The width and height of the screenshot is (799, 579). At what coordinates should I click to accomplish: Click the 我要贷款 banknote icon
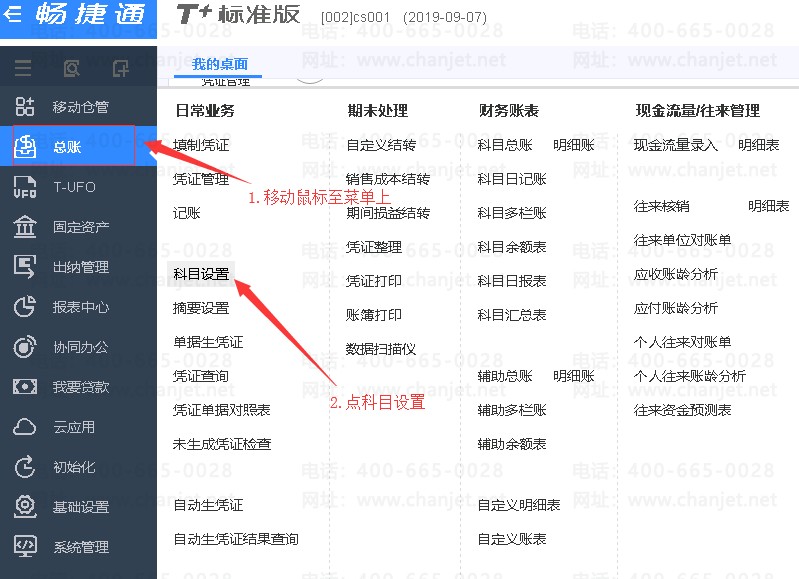coord(24,386)
